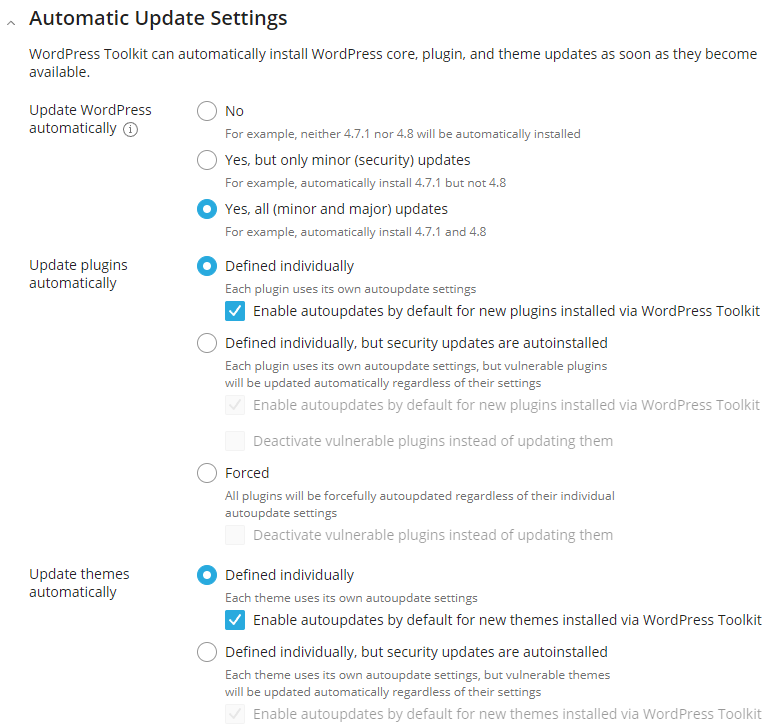Collapse the Automatic Update Settings section
The image size is (777, 728).
(11, 22)
